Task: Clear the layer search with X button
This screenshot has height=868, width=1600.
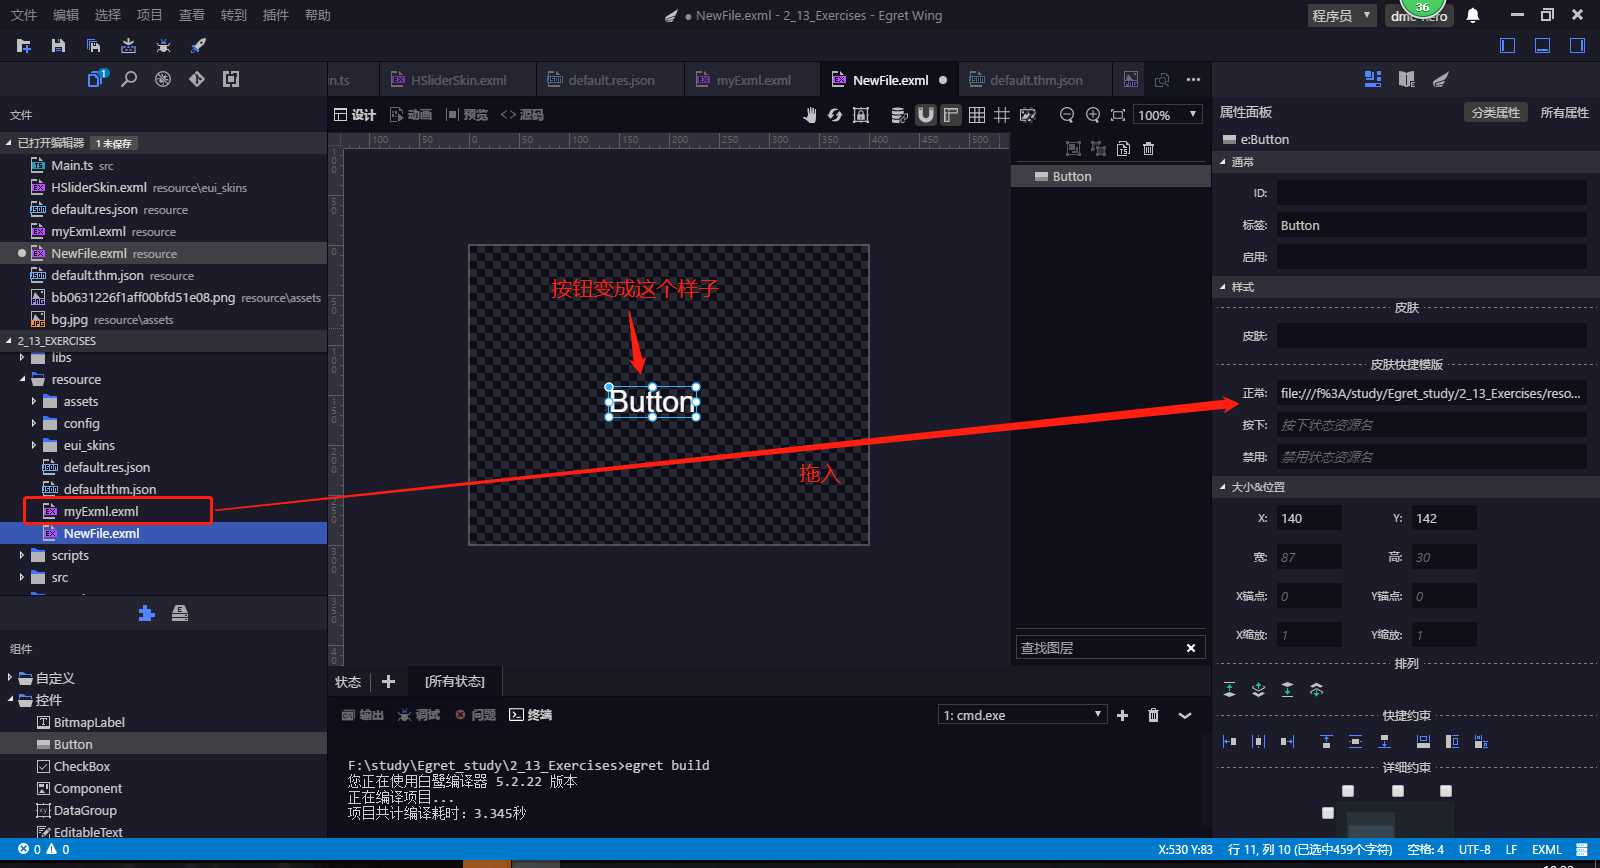Action: [1191, 648]
